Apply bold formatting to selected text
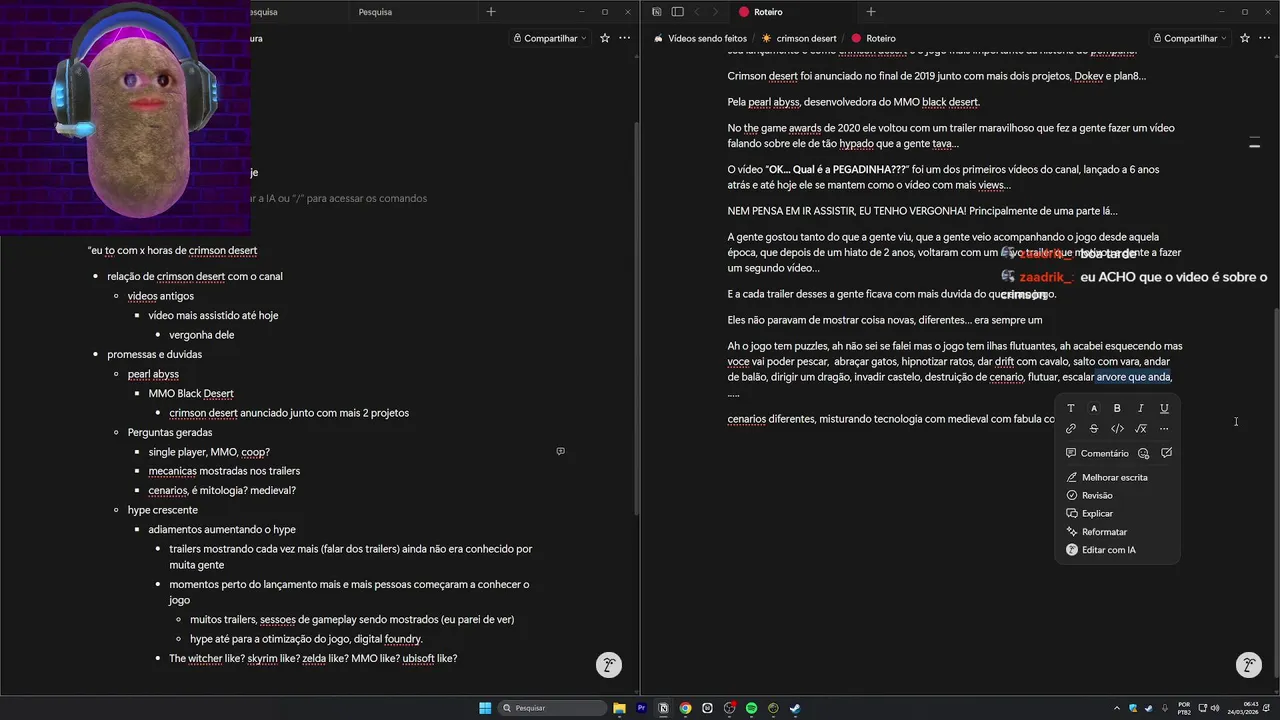 1117,408
